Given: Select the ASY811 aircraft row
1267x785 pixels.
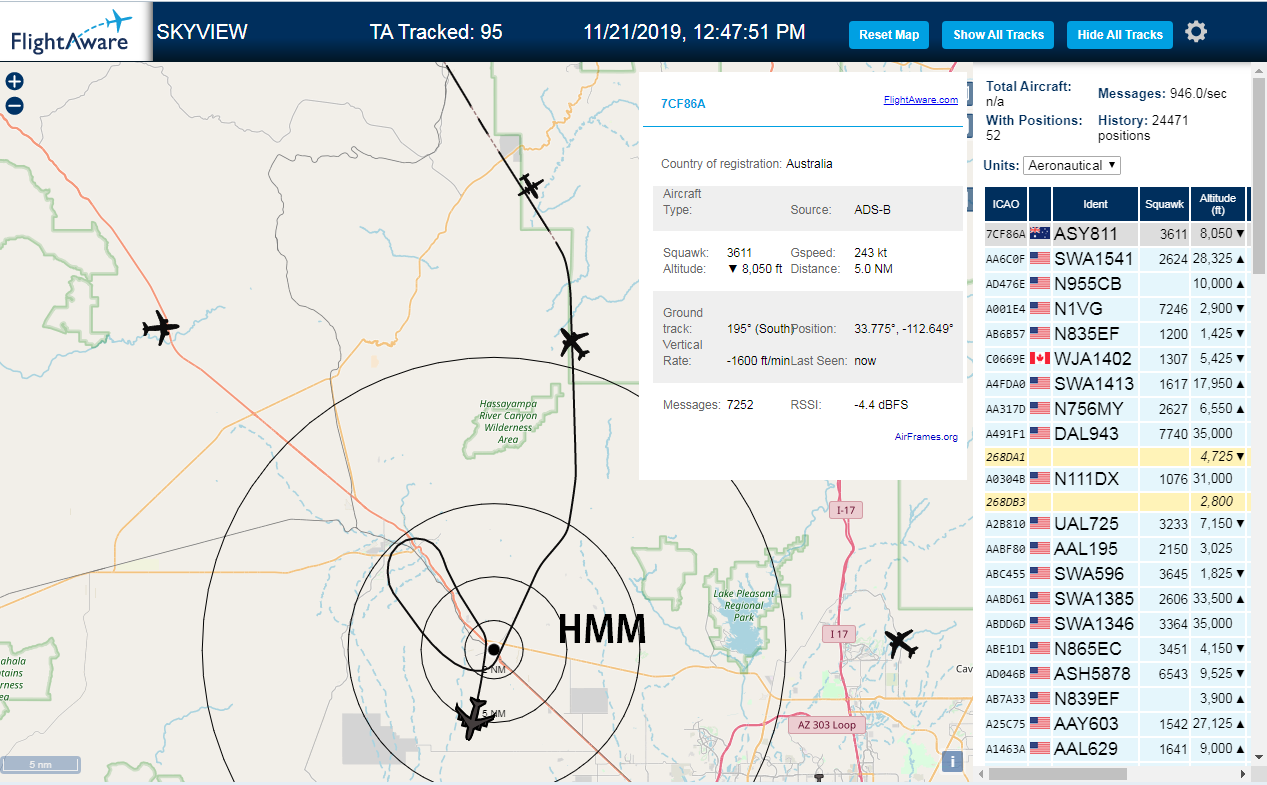Looking at the screenshot, I should tap(1116, 234).
